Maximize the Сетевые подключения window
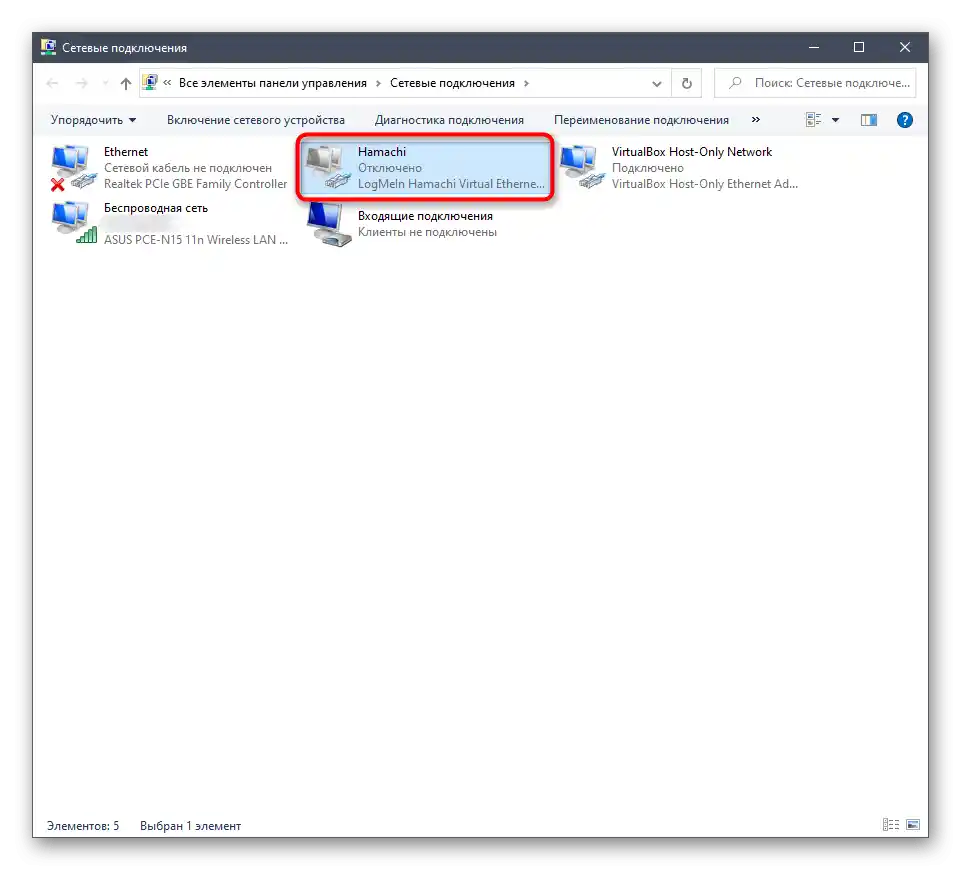 tap(859, 47)
